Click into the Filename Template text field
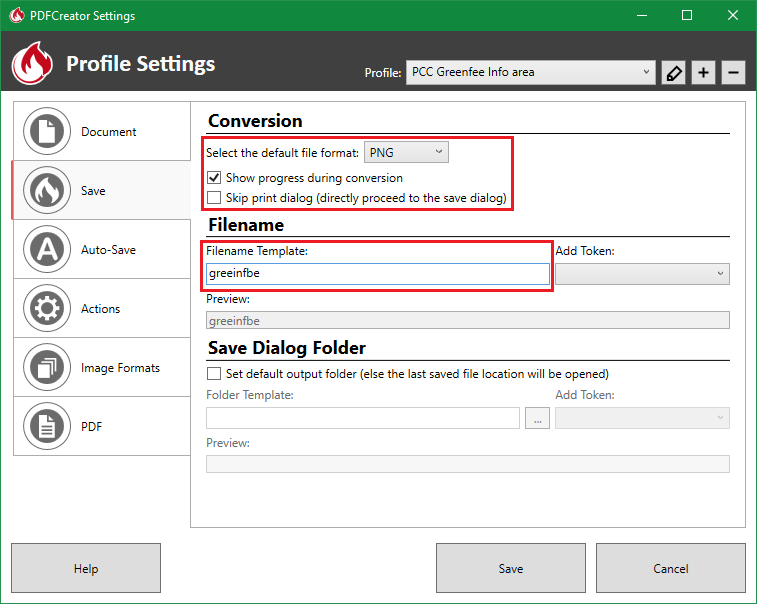This screenshot has height=604, width=757. point(378,274)
